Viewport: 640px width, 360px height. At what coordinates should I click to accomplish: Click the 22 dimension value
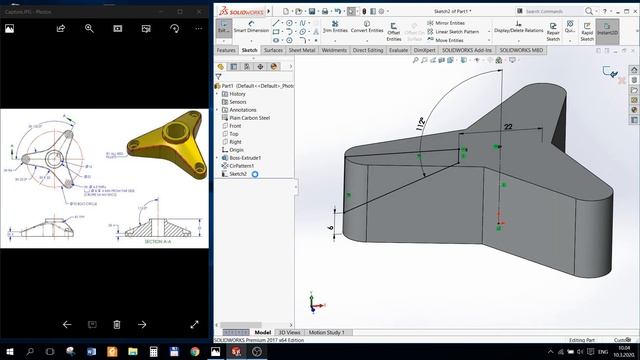pyautogui.click(x=508, y=127)
